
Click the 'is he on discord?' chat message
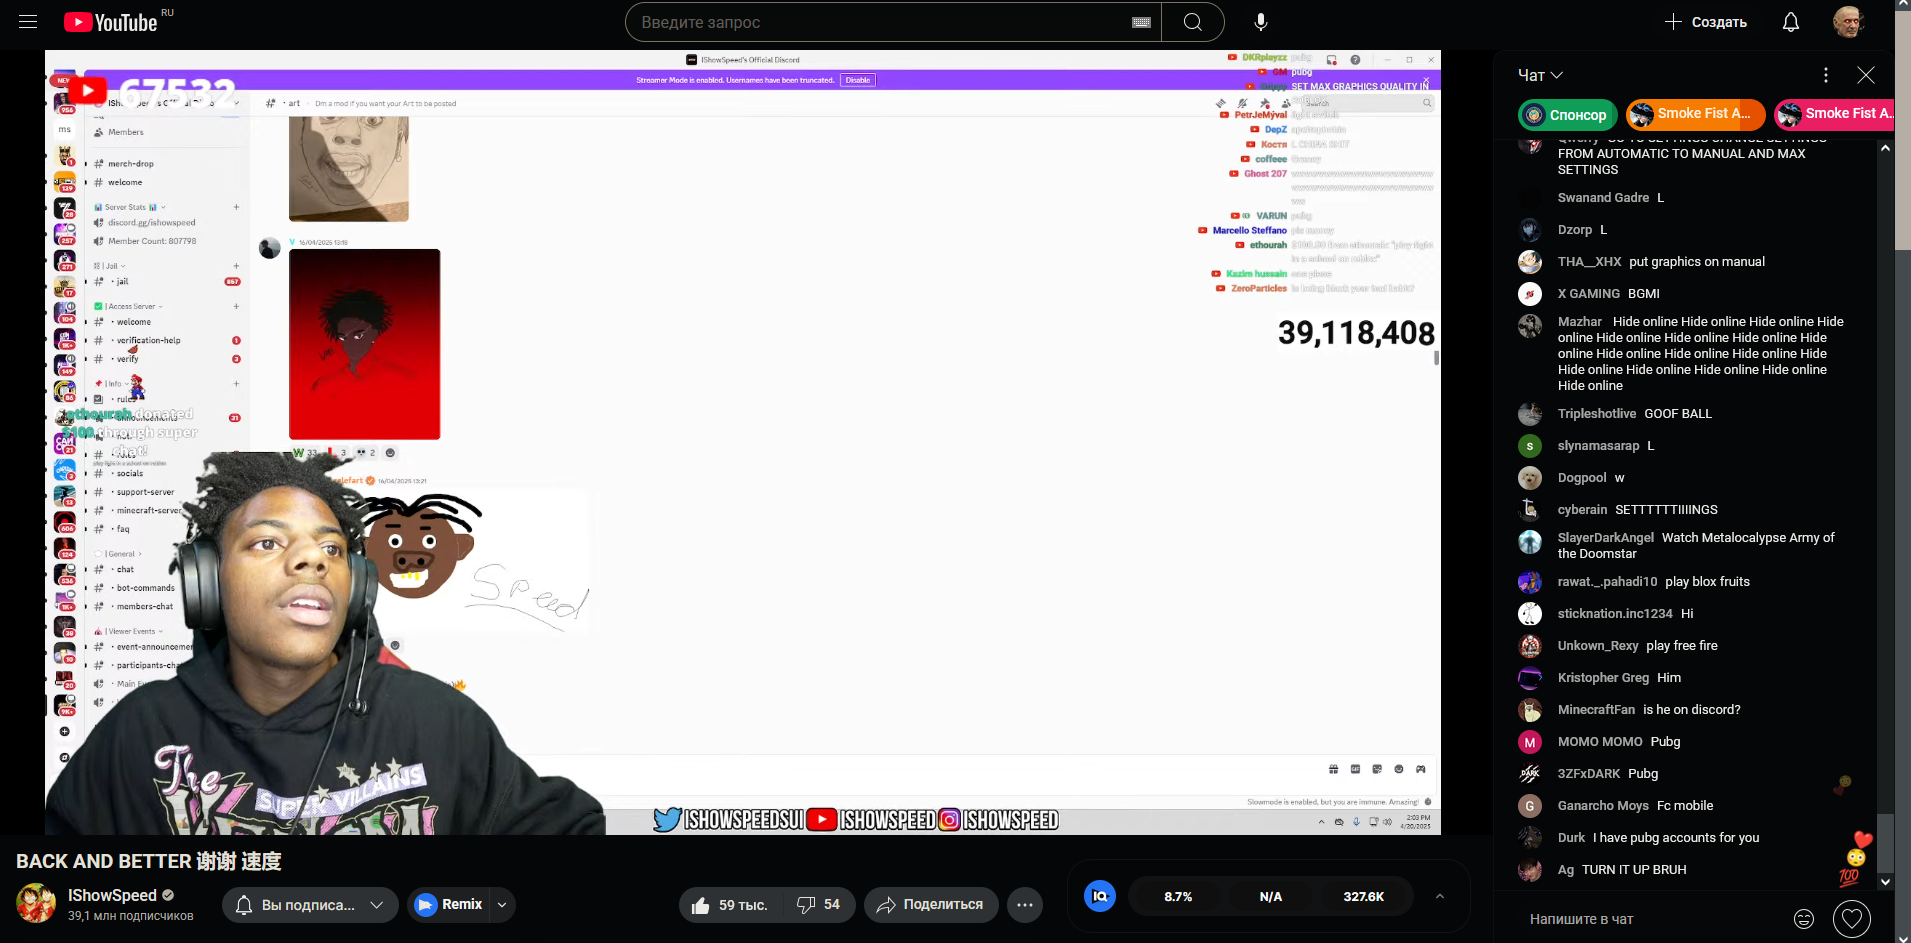[x=1692, y=710]
